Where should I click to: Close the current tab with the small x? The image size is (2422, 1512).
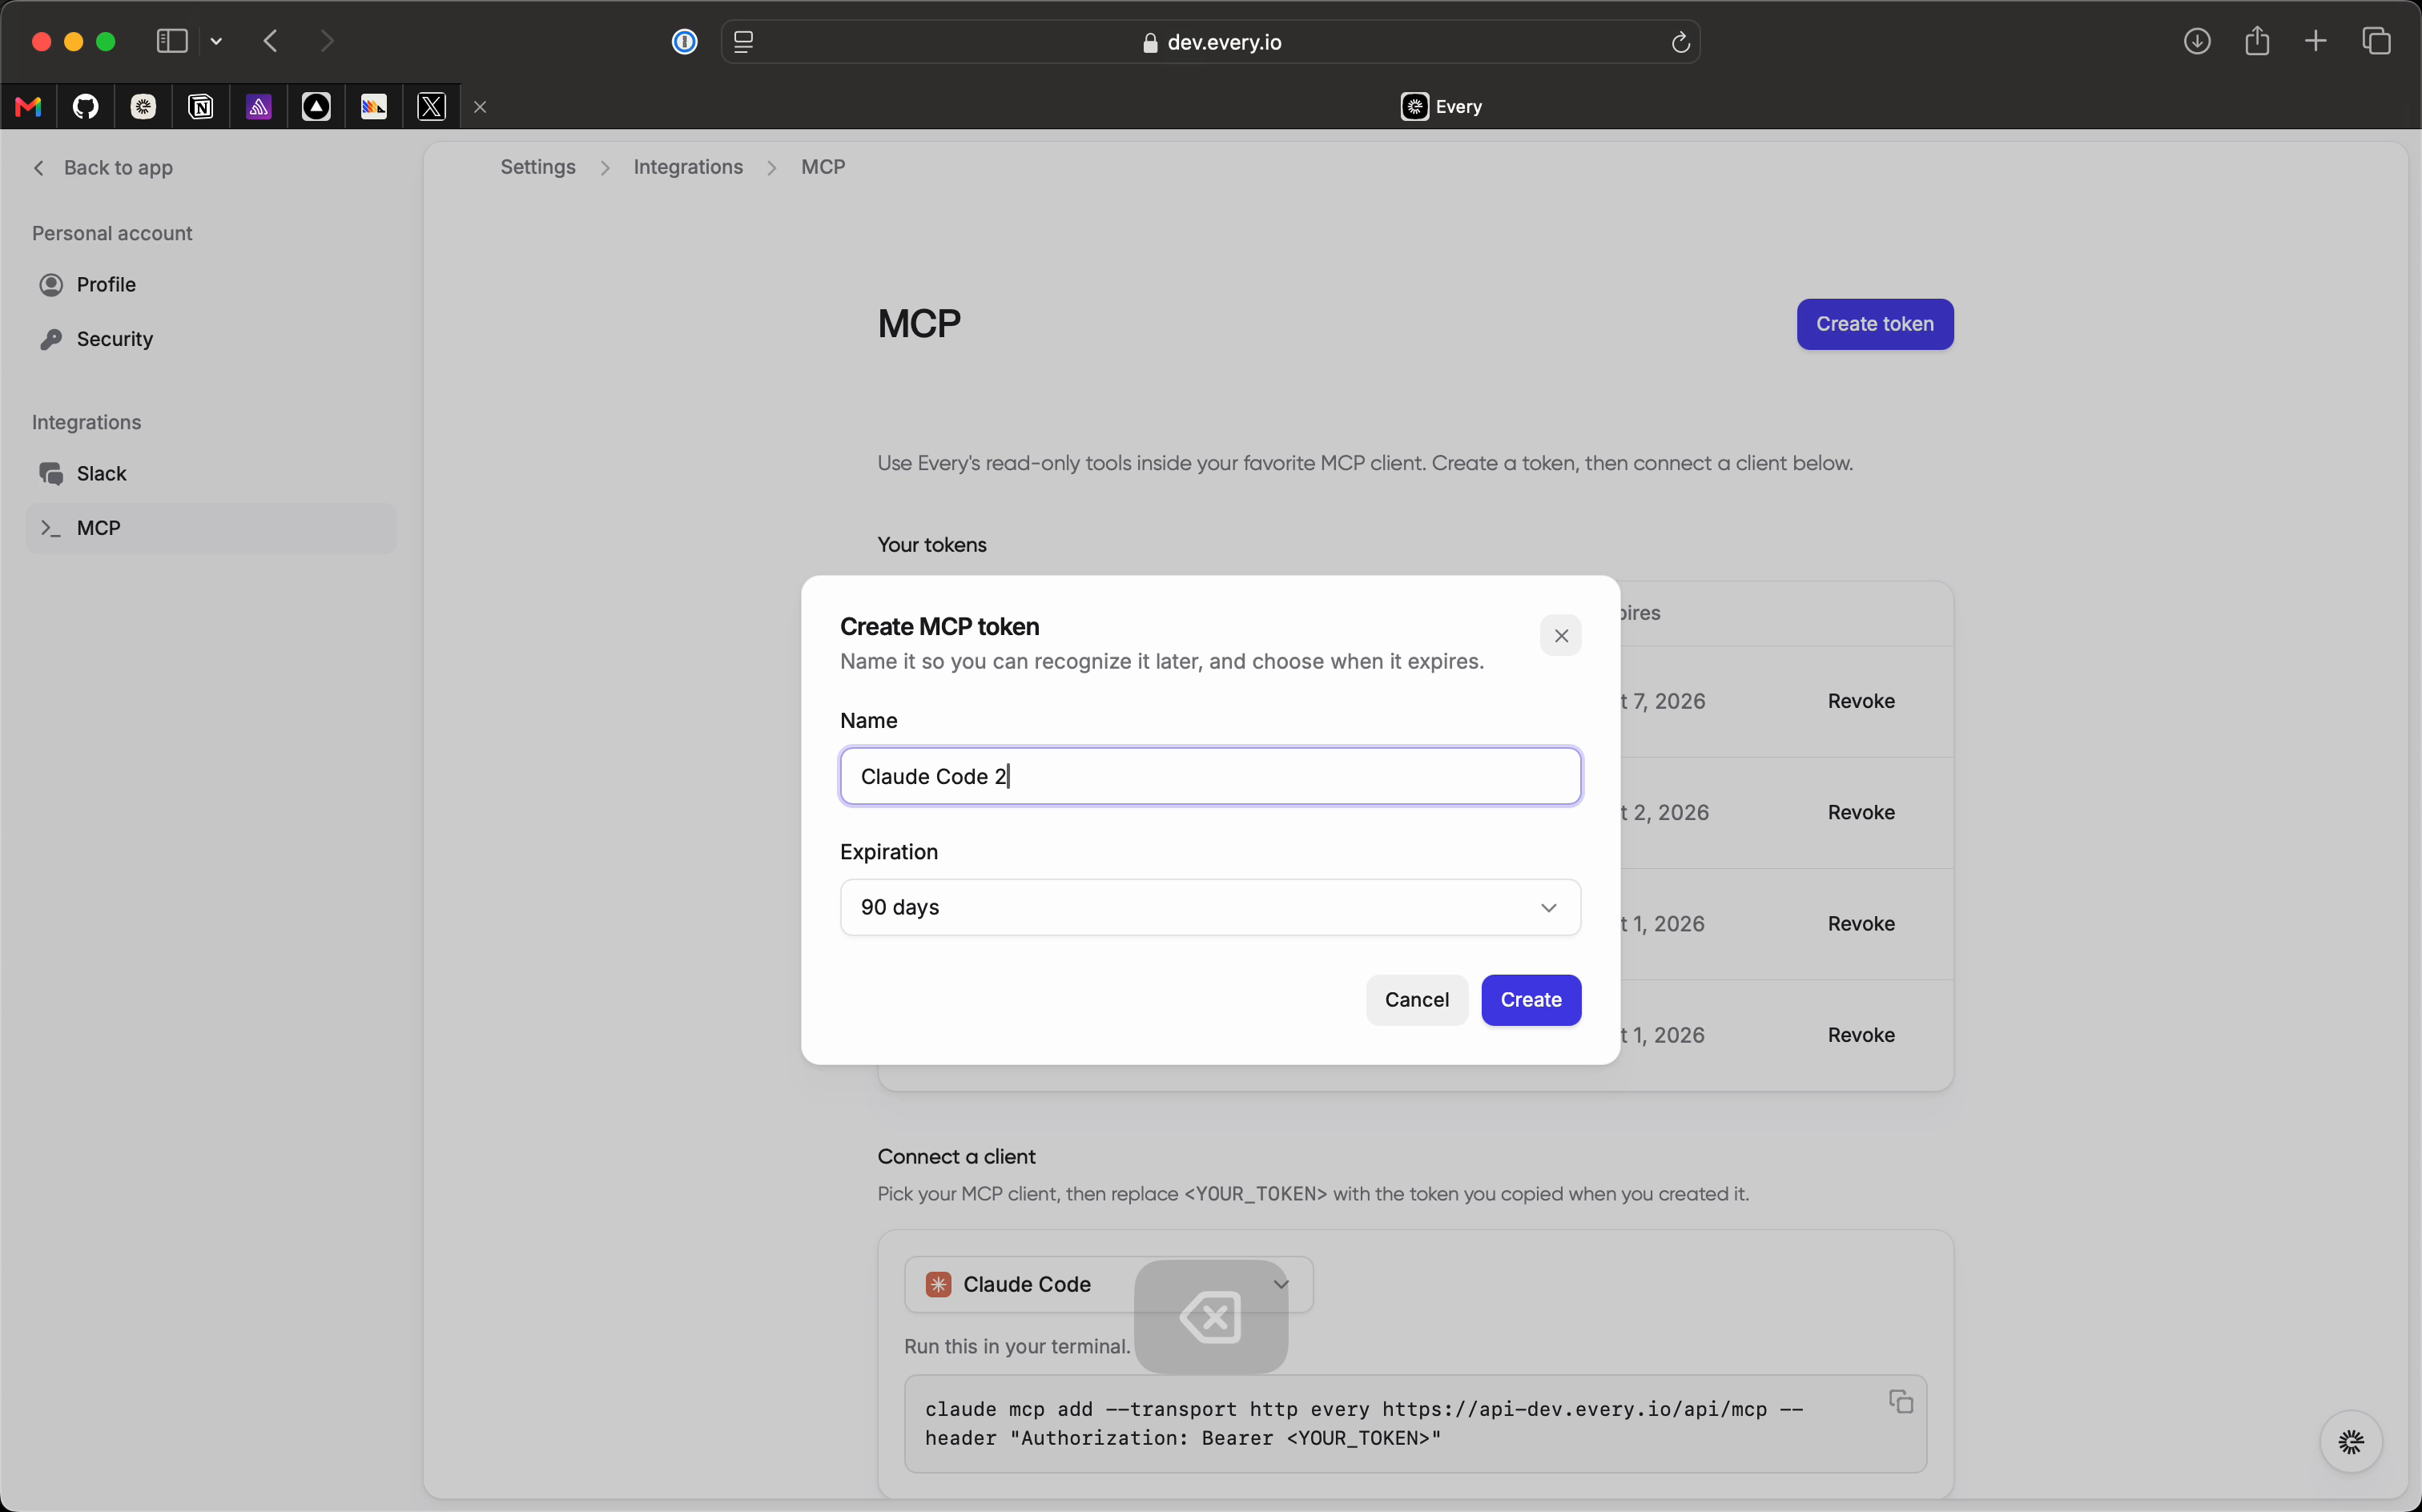480,107
